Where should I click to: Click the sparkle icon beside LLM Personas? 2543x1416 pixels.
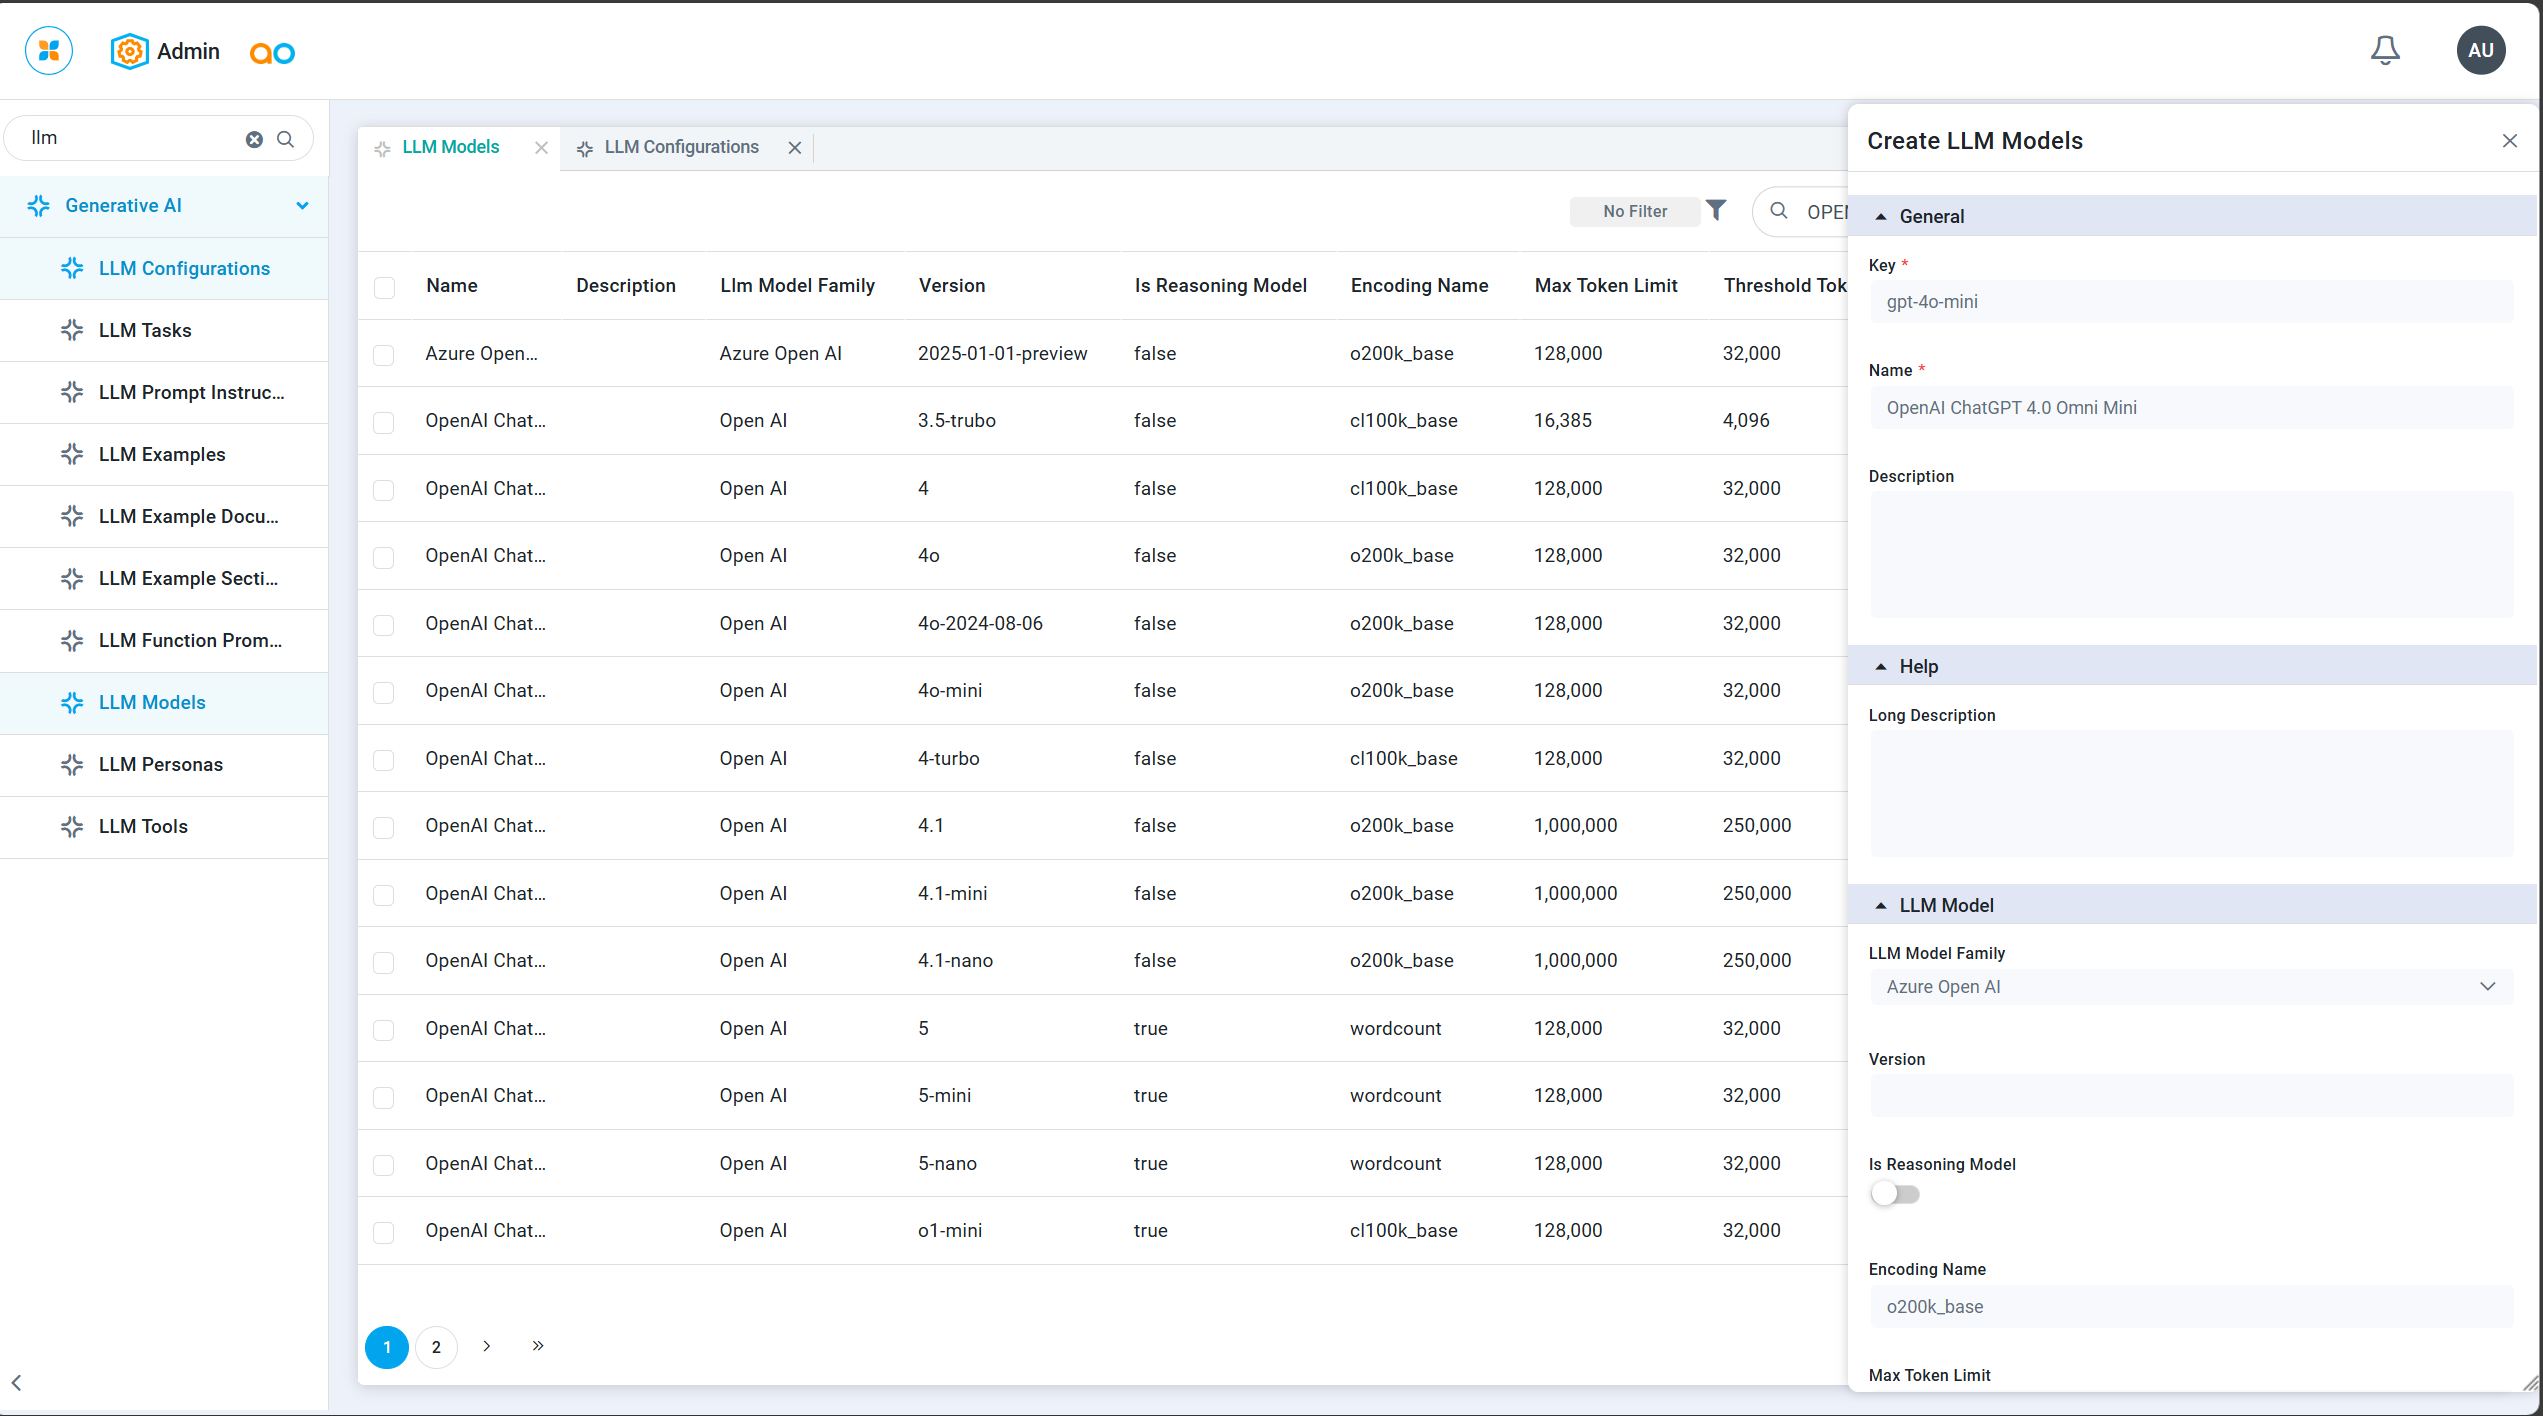(72, 765)
